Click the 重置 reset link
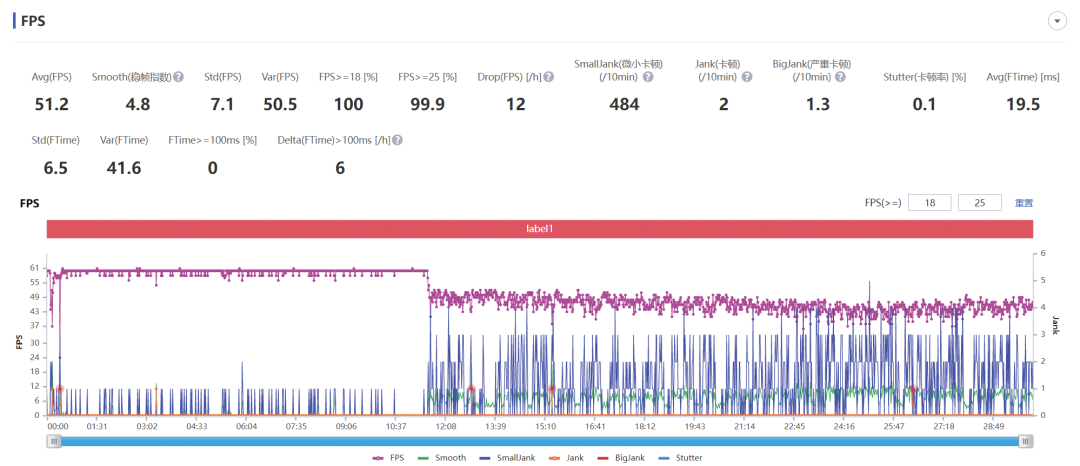Image resolution: width=1080 pixels, height=466 pixels. tap(1024, 203)
